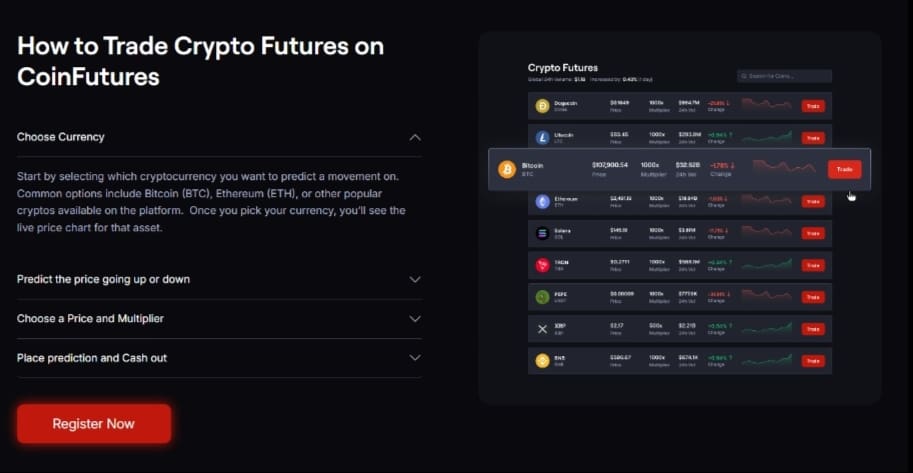Viewport: 913px width, 473px height.
Task: Click the red TRON coin icon
Action: click(x=543, y=265)
